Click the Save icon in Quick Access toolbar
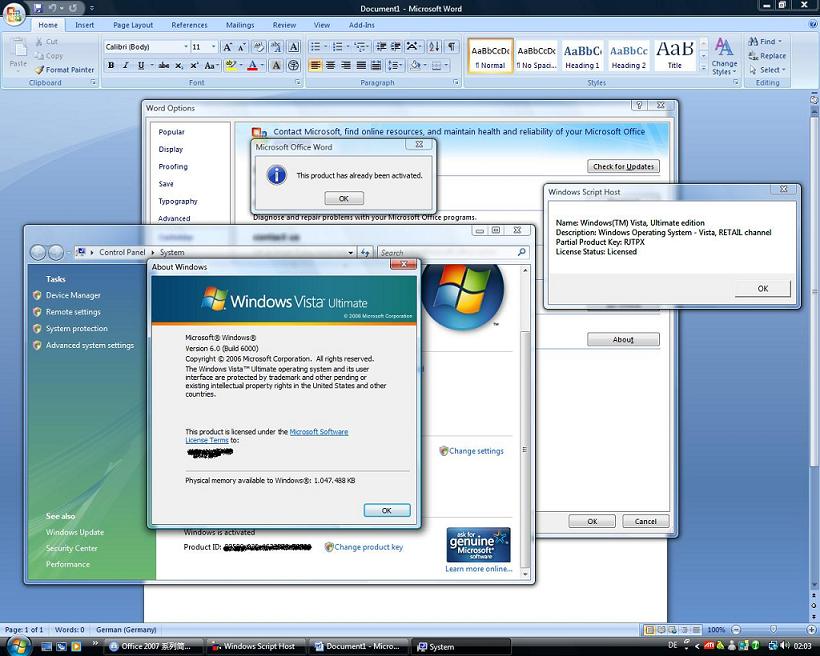 coord(38,8)
